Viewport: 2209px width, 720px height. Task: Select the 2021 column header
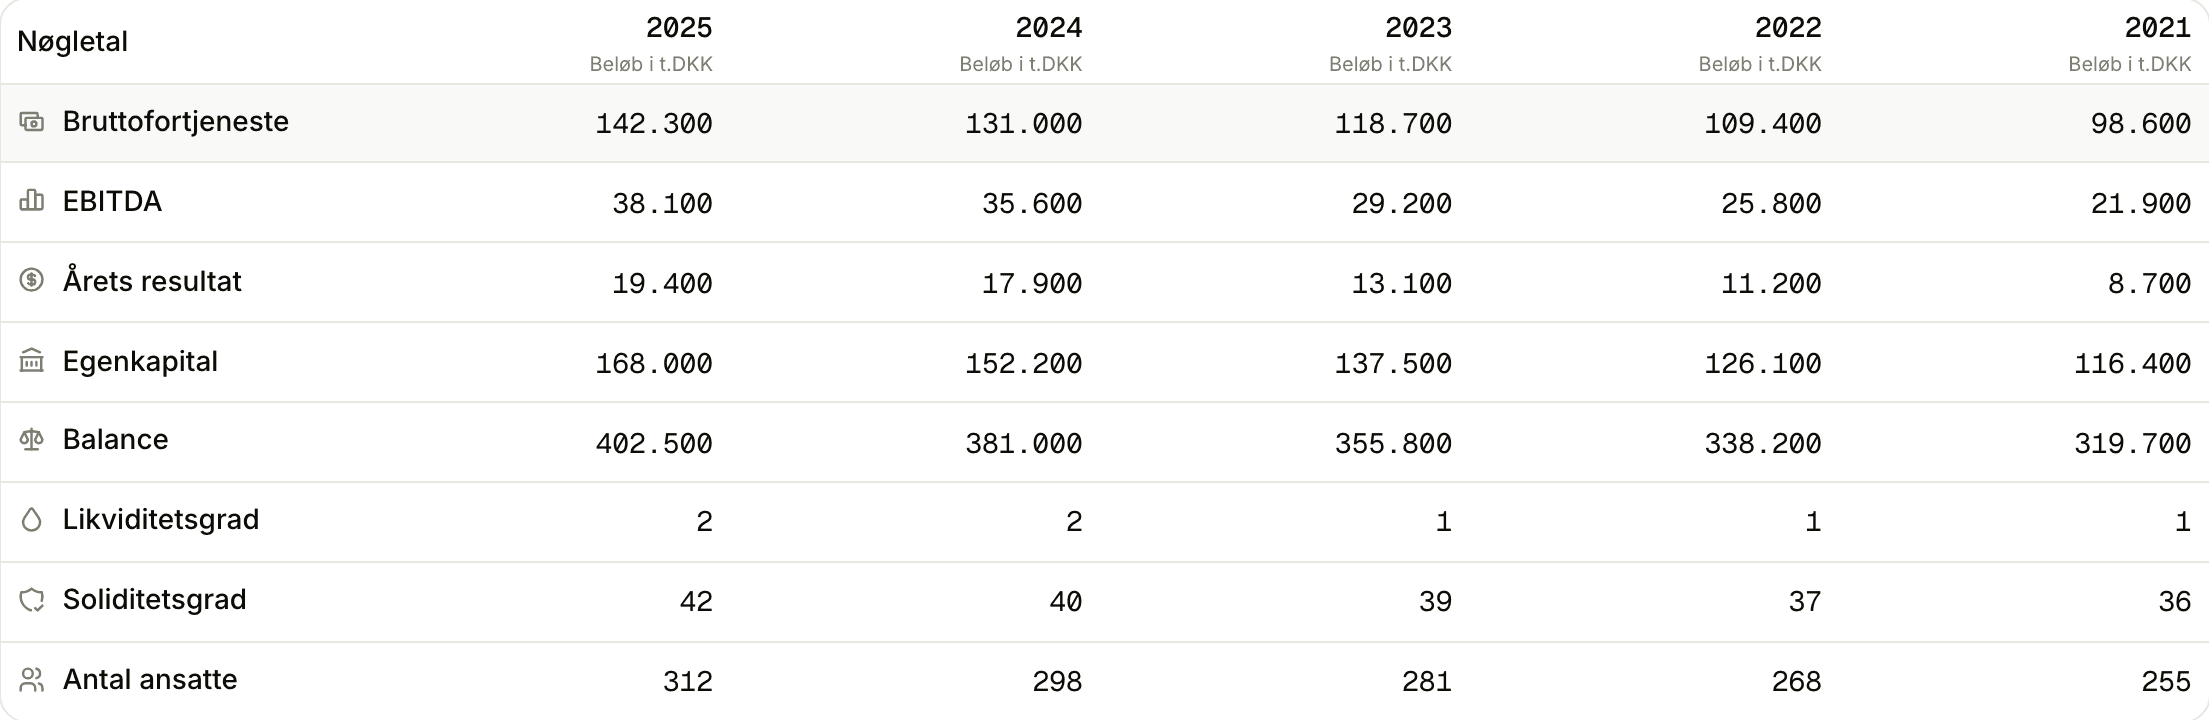click(x=2158, y=27)
